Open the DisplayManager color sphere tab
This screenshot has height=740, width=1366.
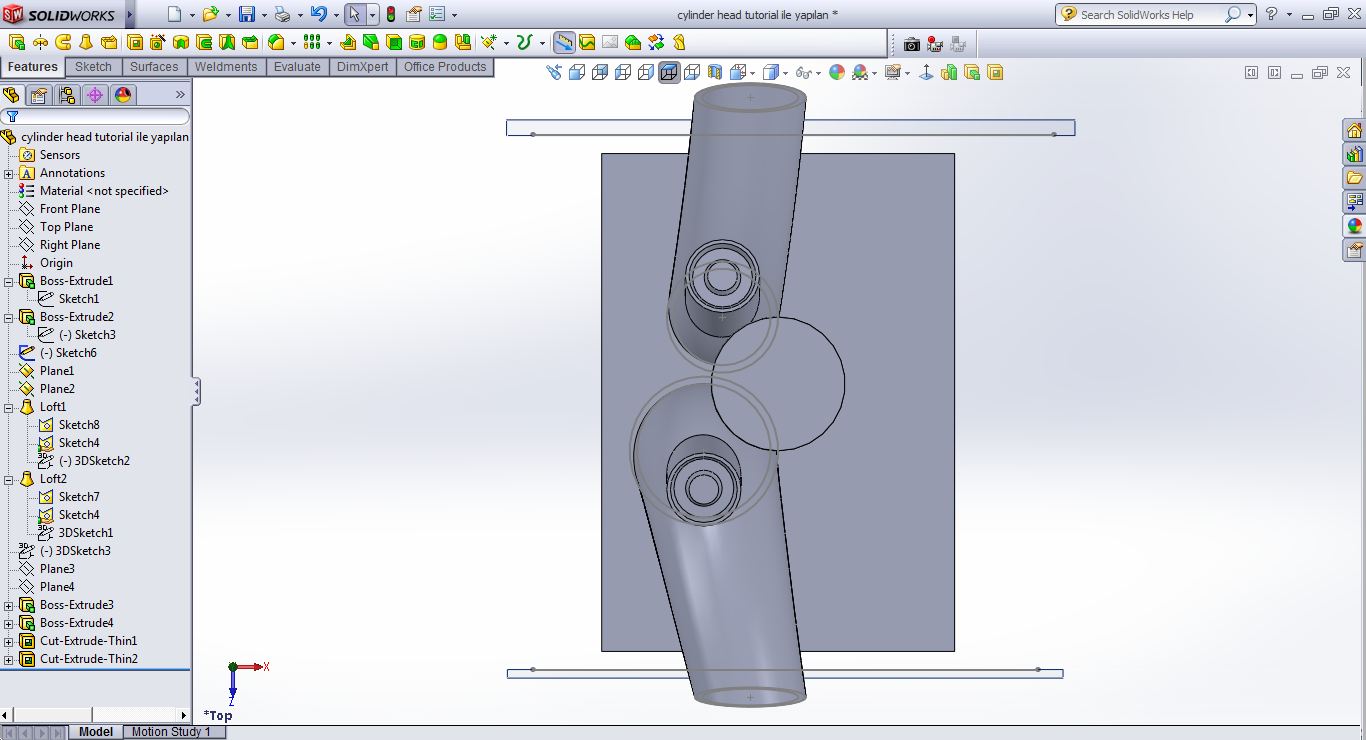[123, 95]
